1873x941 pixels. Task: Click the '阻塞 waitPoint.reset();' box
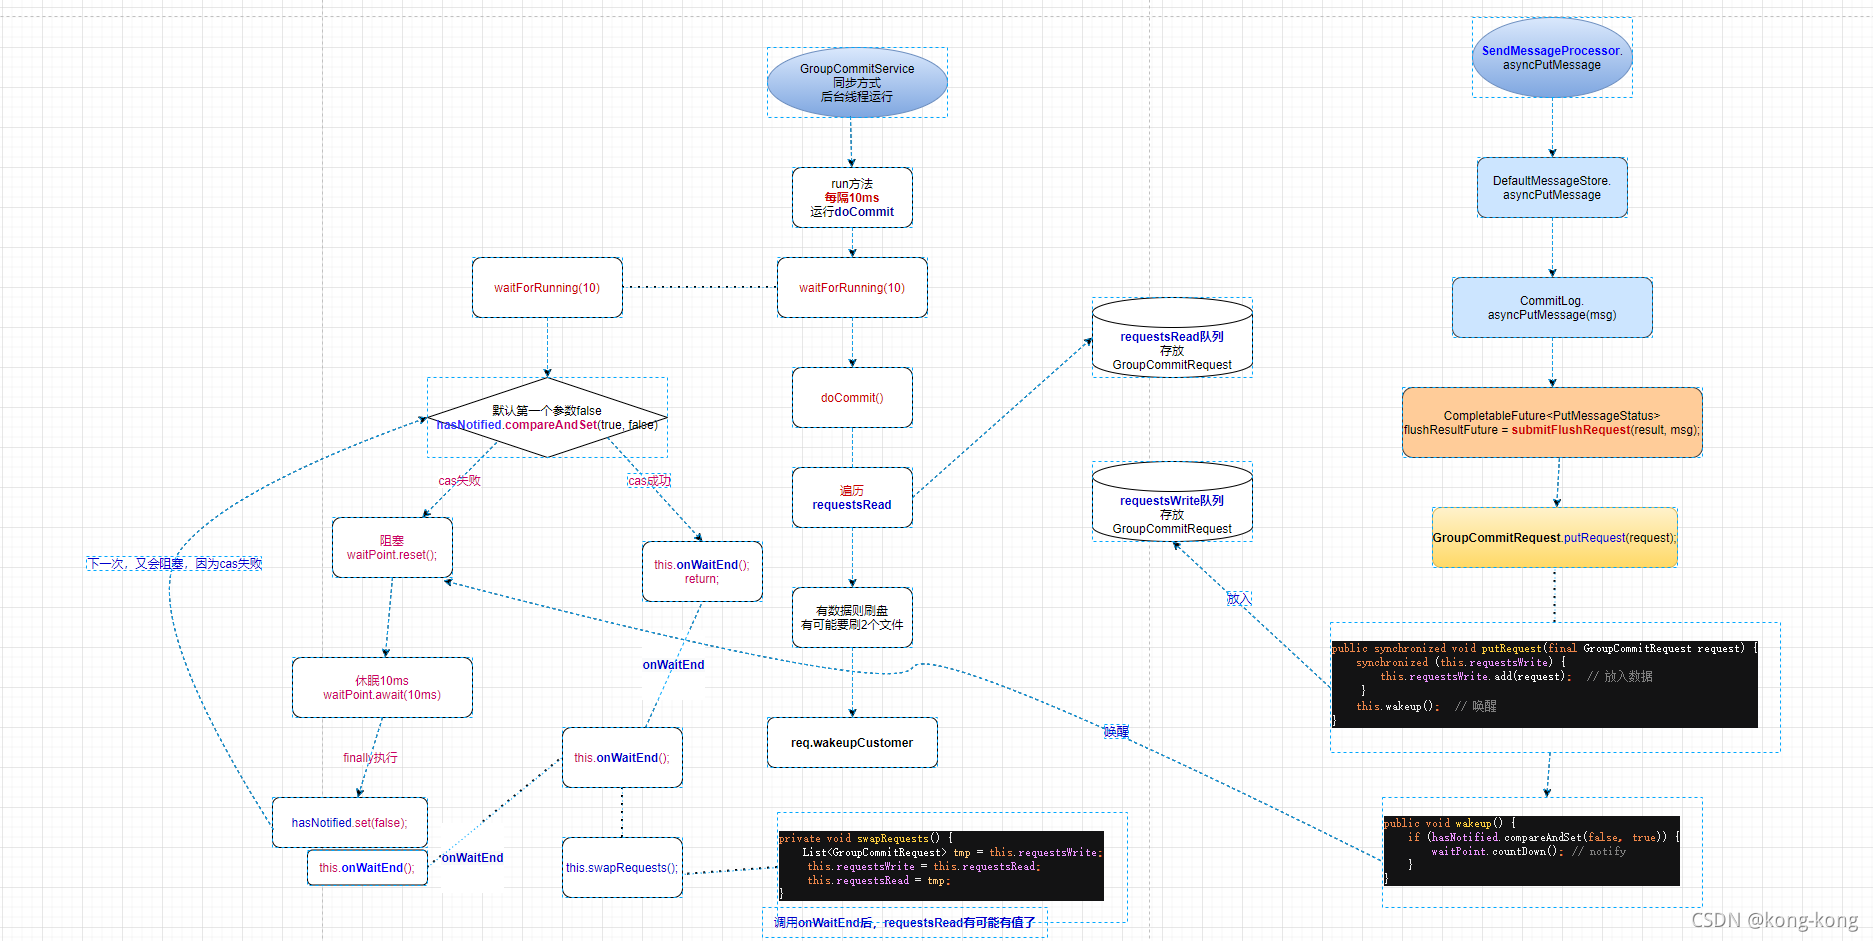click(392, 548)
